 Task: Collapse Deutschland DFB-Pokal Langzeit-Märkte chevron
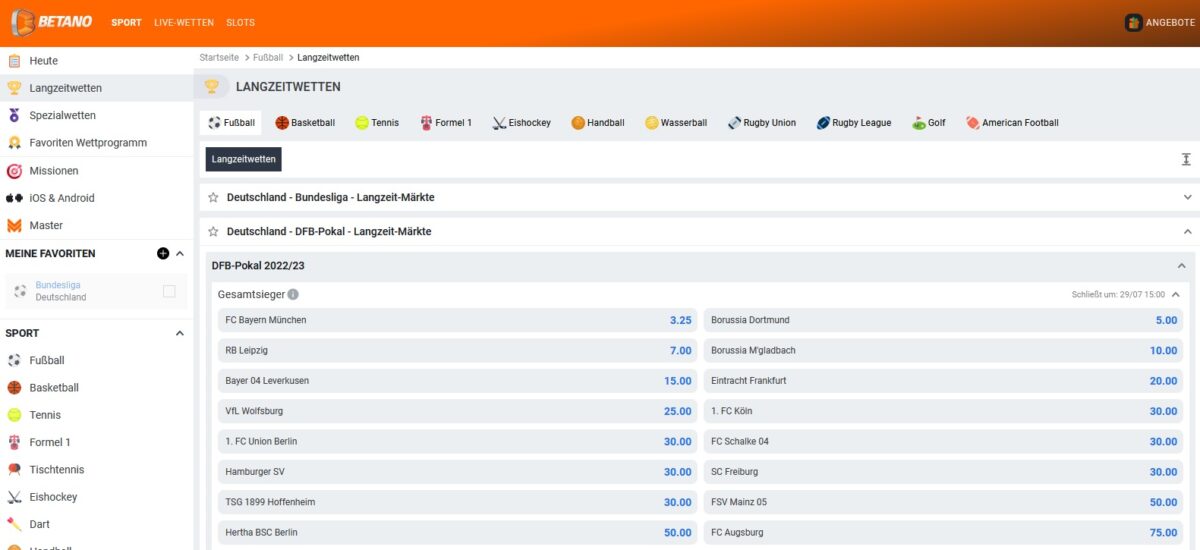click(1187, 231)
